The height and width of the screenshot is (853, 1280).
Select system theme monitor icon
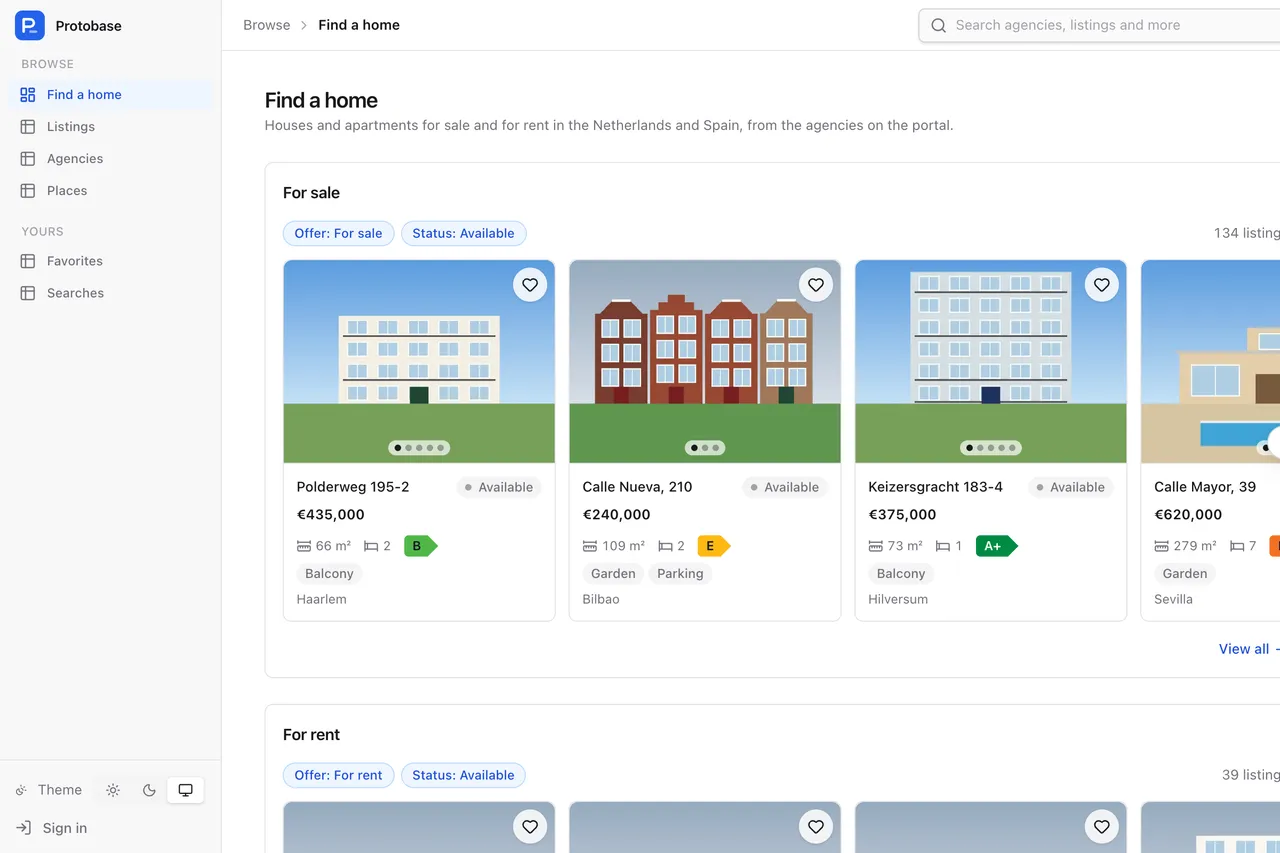click(x=185, y=790)
